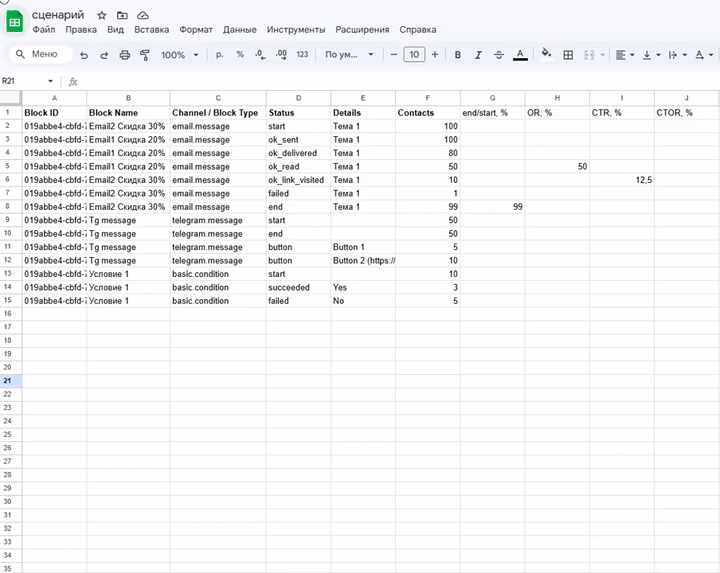Image resolution: width=720 pixels, height=573 pixels.
Task: Click the cloud save status icon
Action: point(143,16)
